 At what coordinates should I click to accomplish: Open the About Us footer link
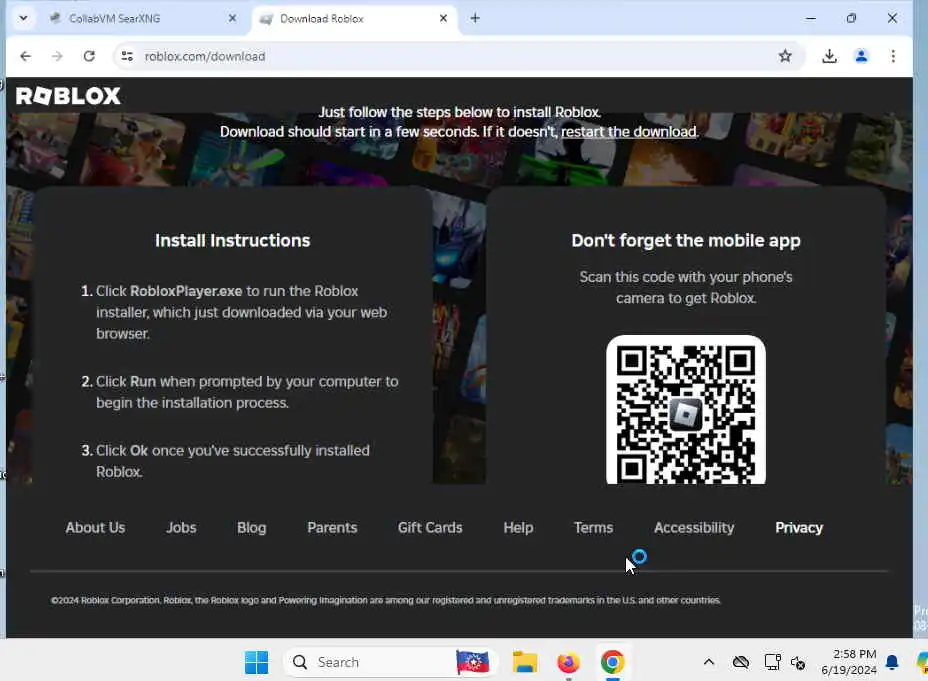point(95,528)
